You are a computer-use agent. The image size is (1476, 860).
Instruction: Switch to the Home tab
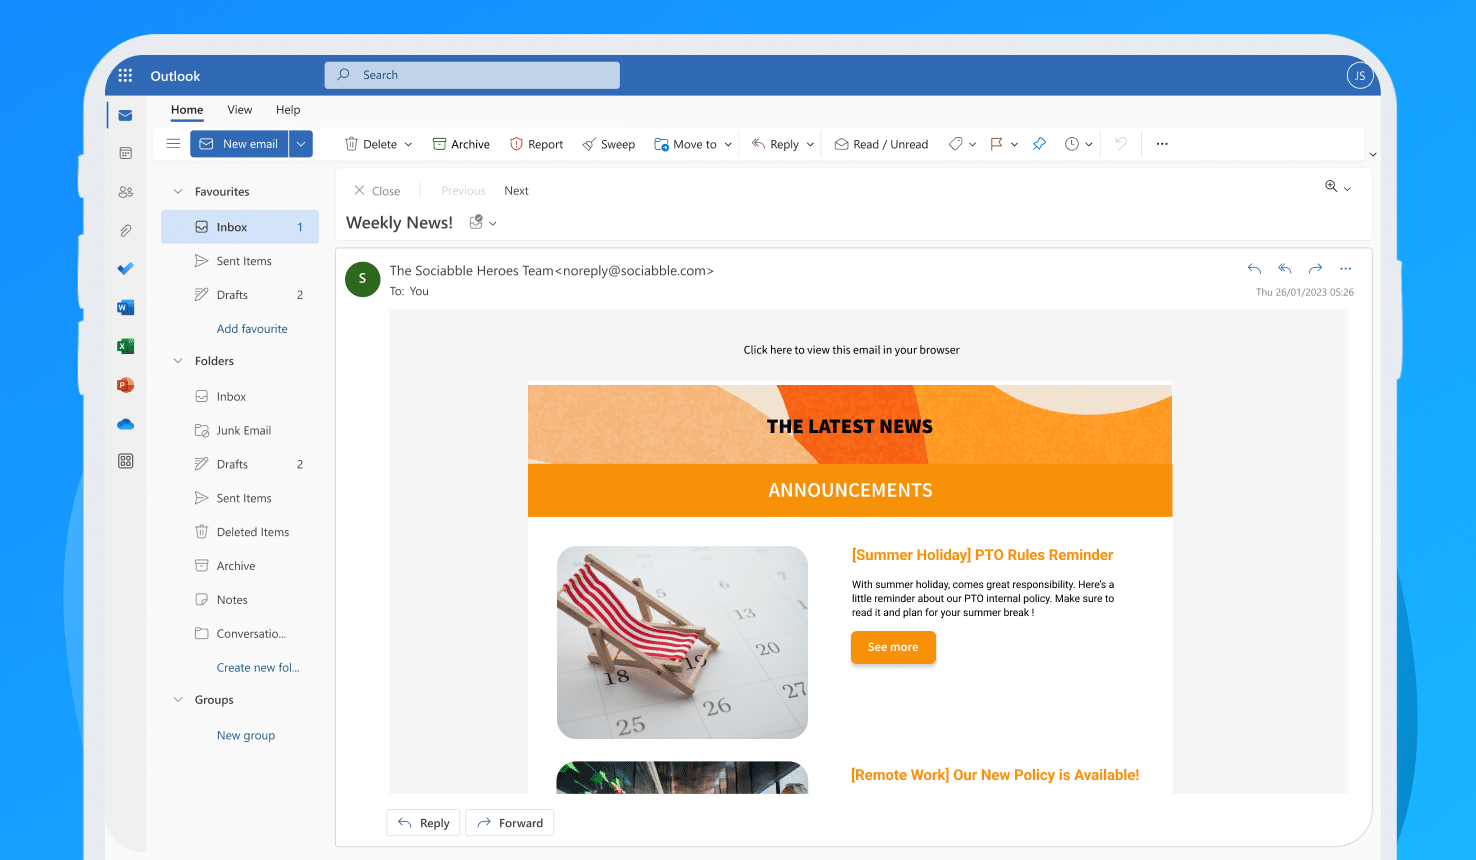187,110
